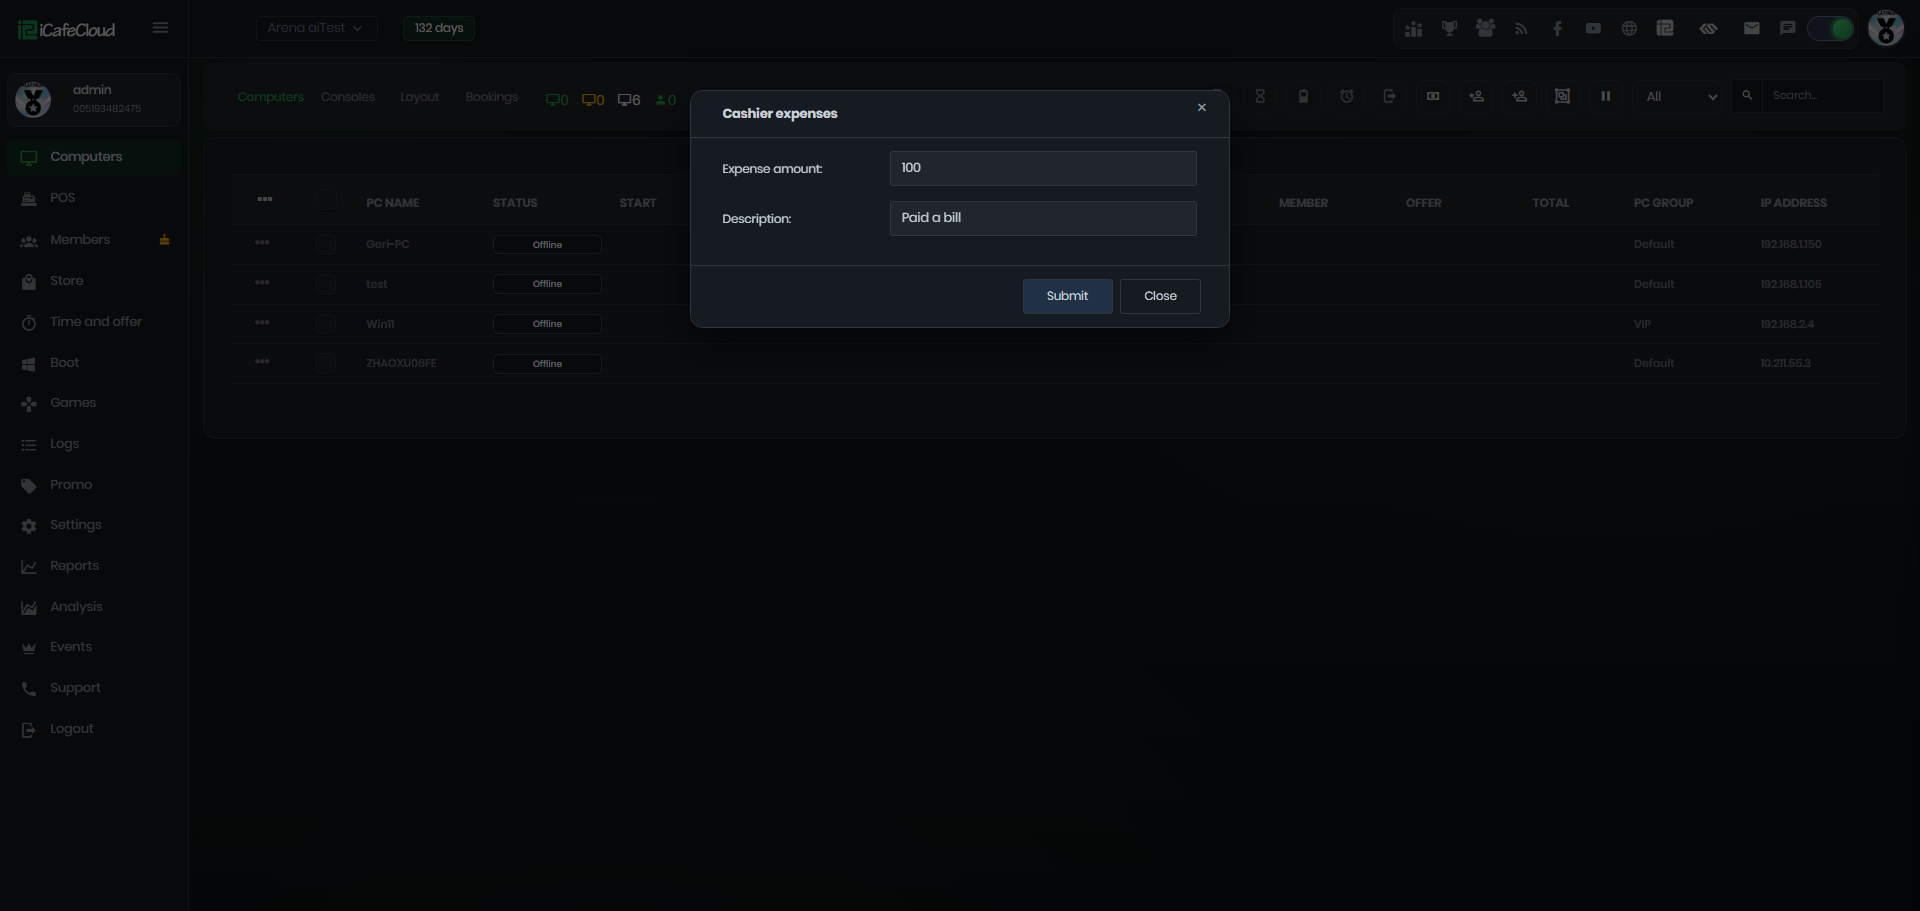Image resolution: width=1920 pixels, height=911 pixels.
Task: Sort by the PC NAME column header
Action: [x=392, y=203]
